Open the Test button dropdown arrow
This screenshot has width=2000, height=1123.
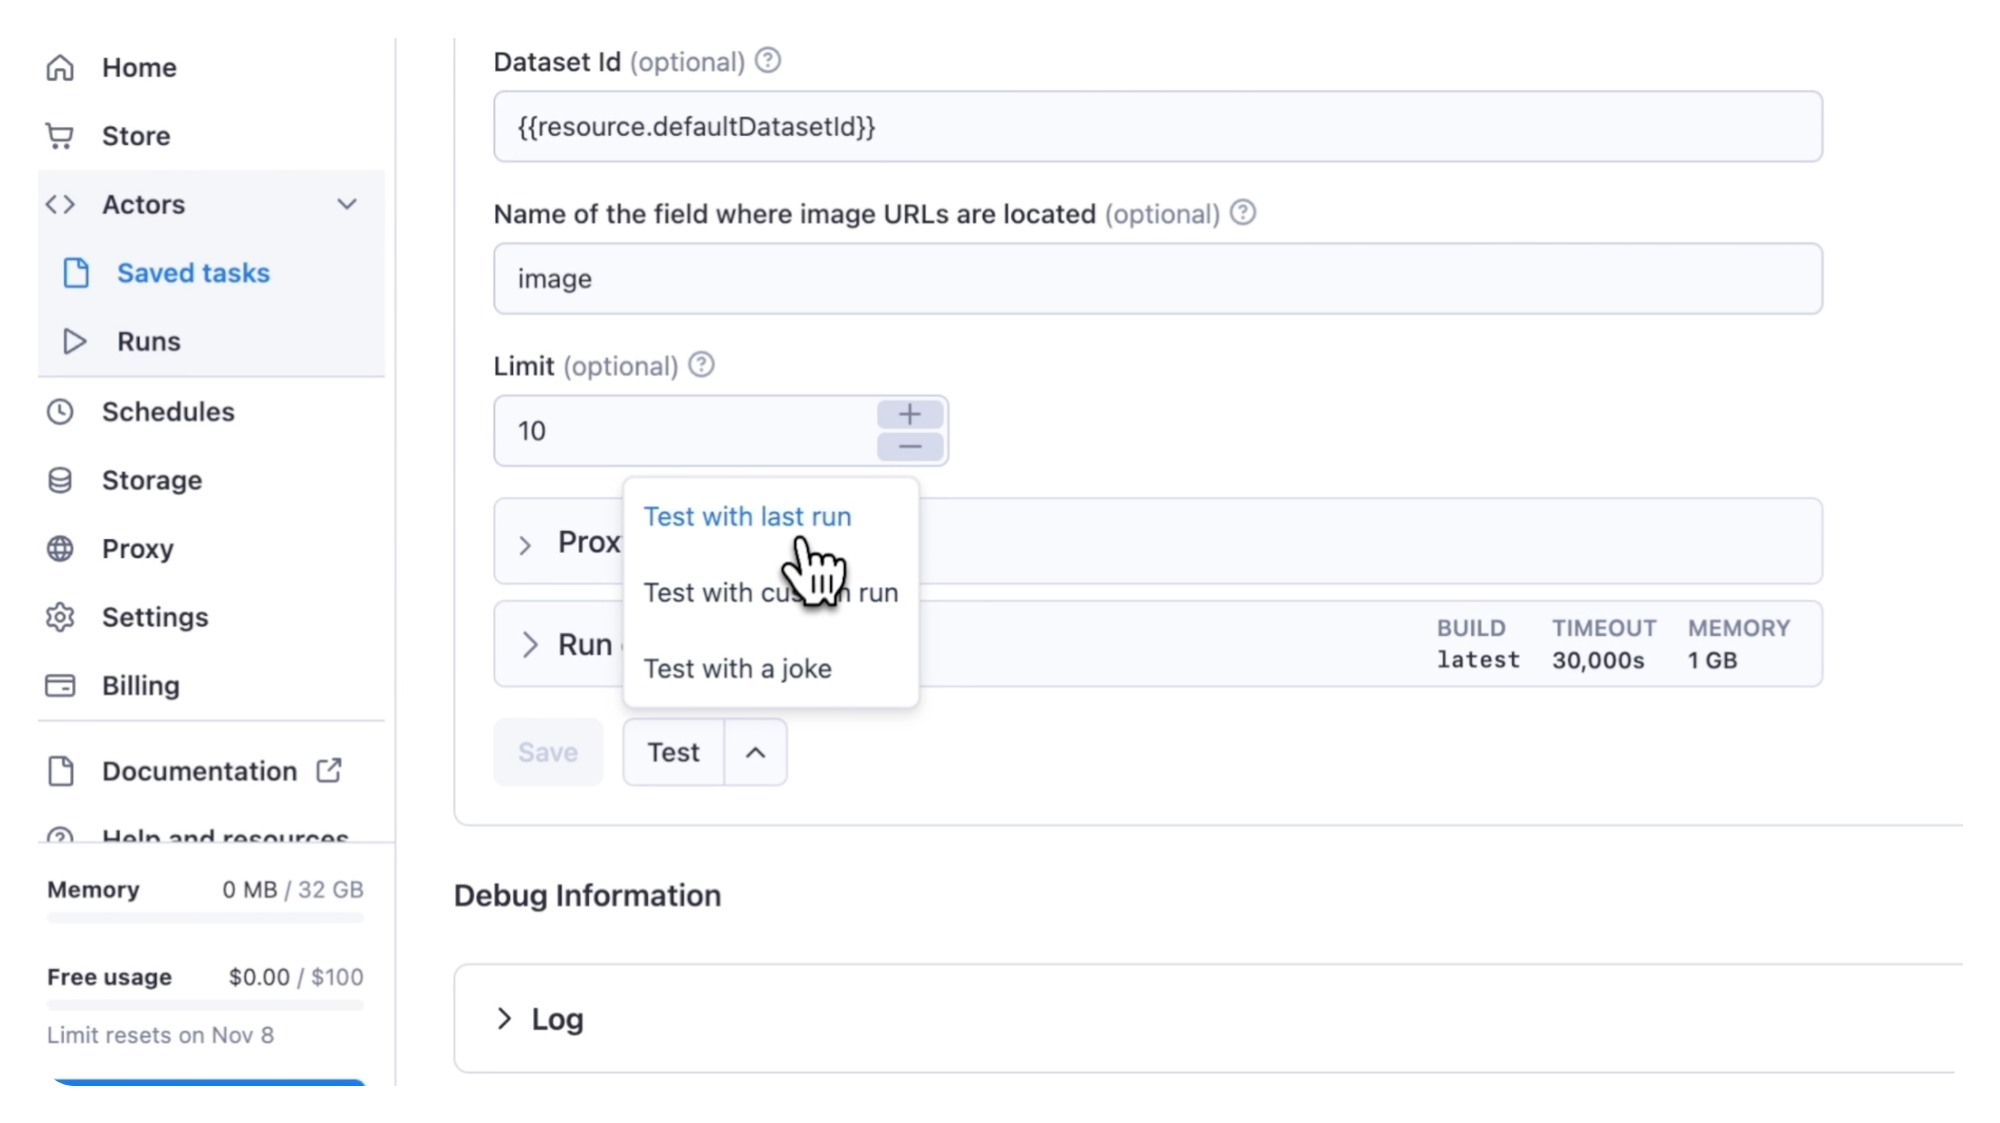755,752
